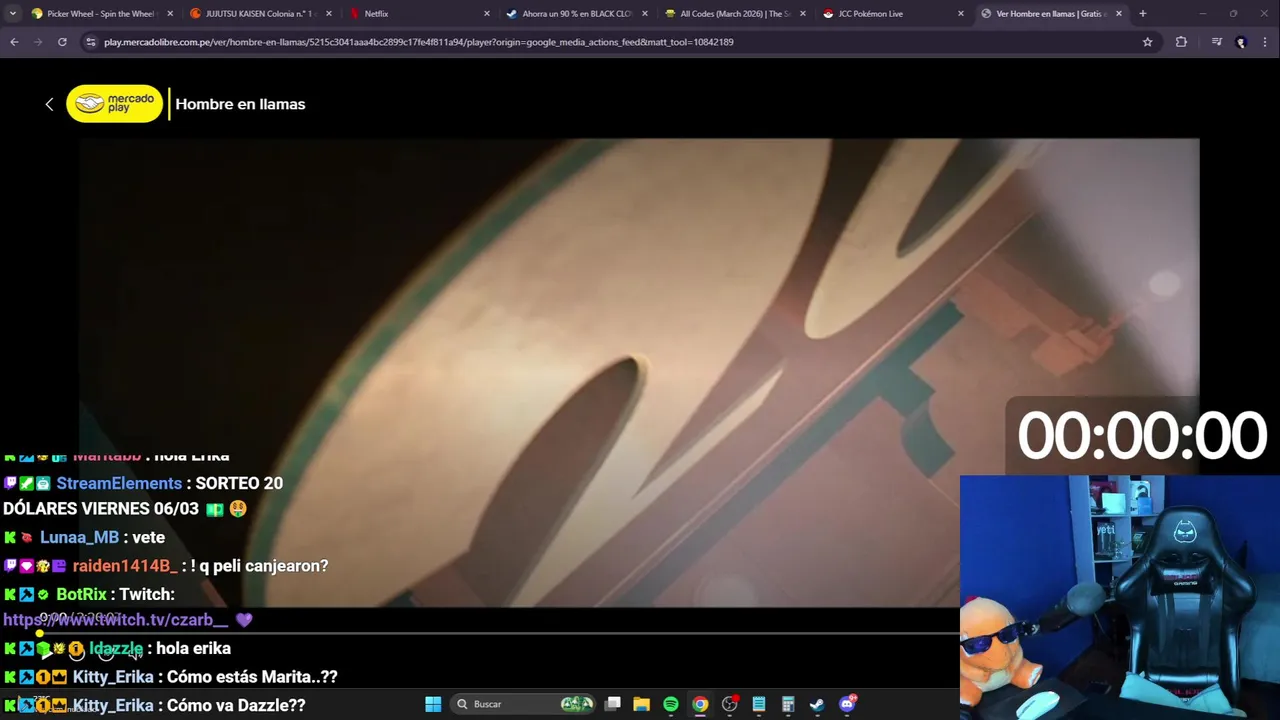Switch to the Ahorra un 90% tab
1280x720 pixels.
pyautogui.click(x=577, y=14)
